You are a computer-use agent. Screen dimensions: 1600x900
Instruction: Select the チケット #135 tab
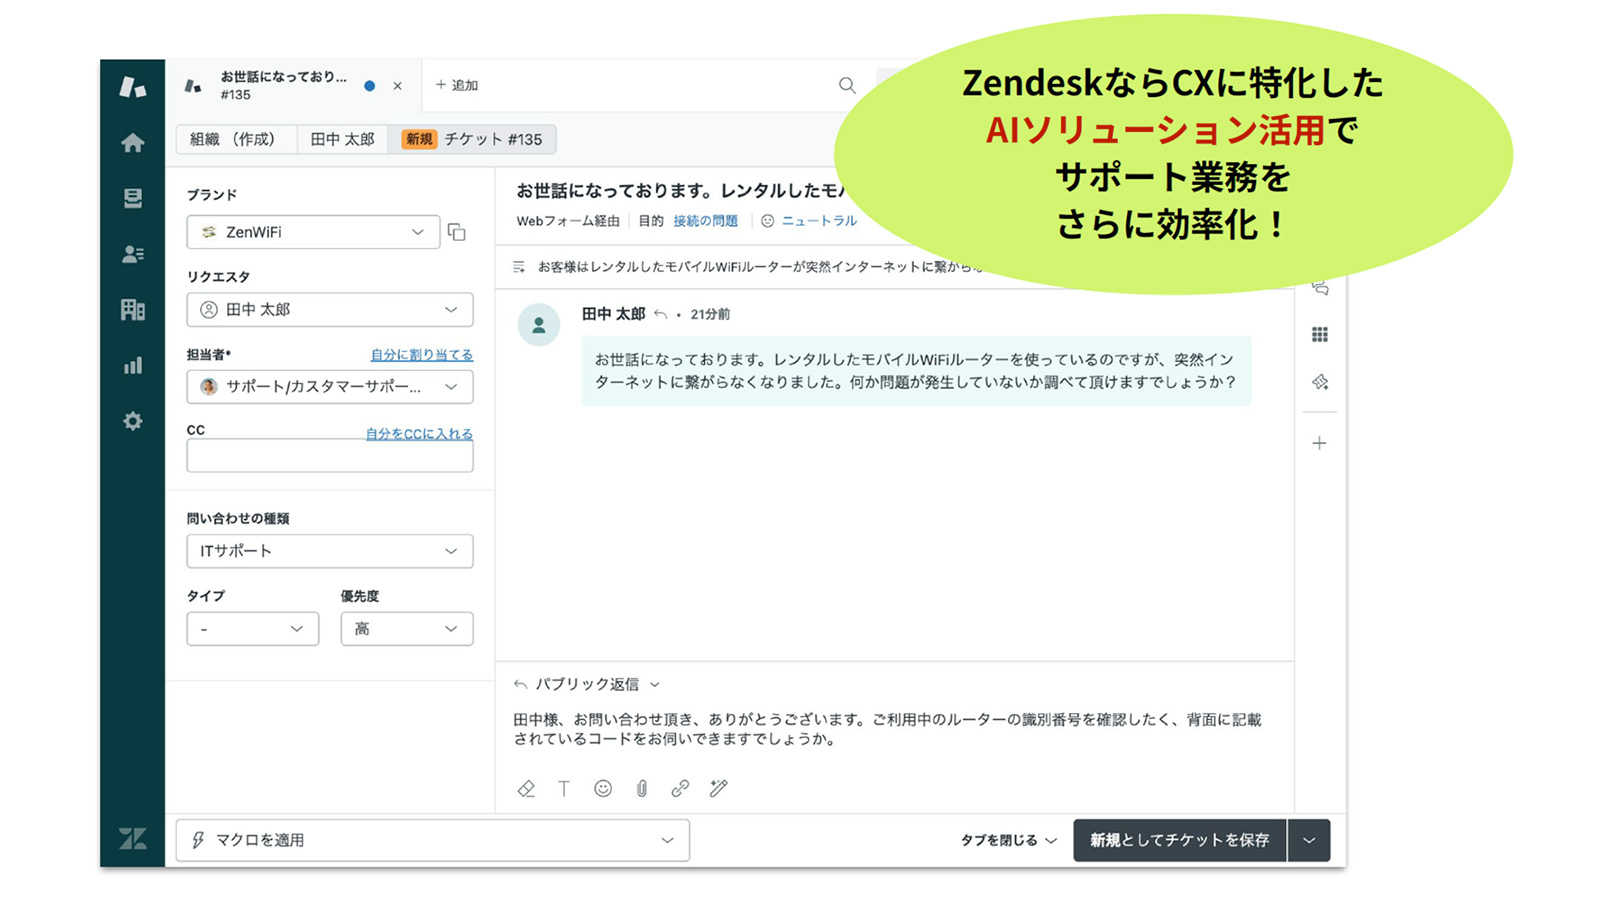click(472, 139)
